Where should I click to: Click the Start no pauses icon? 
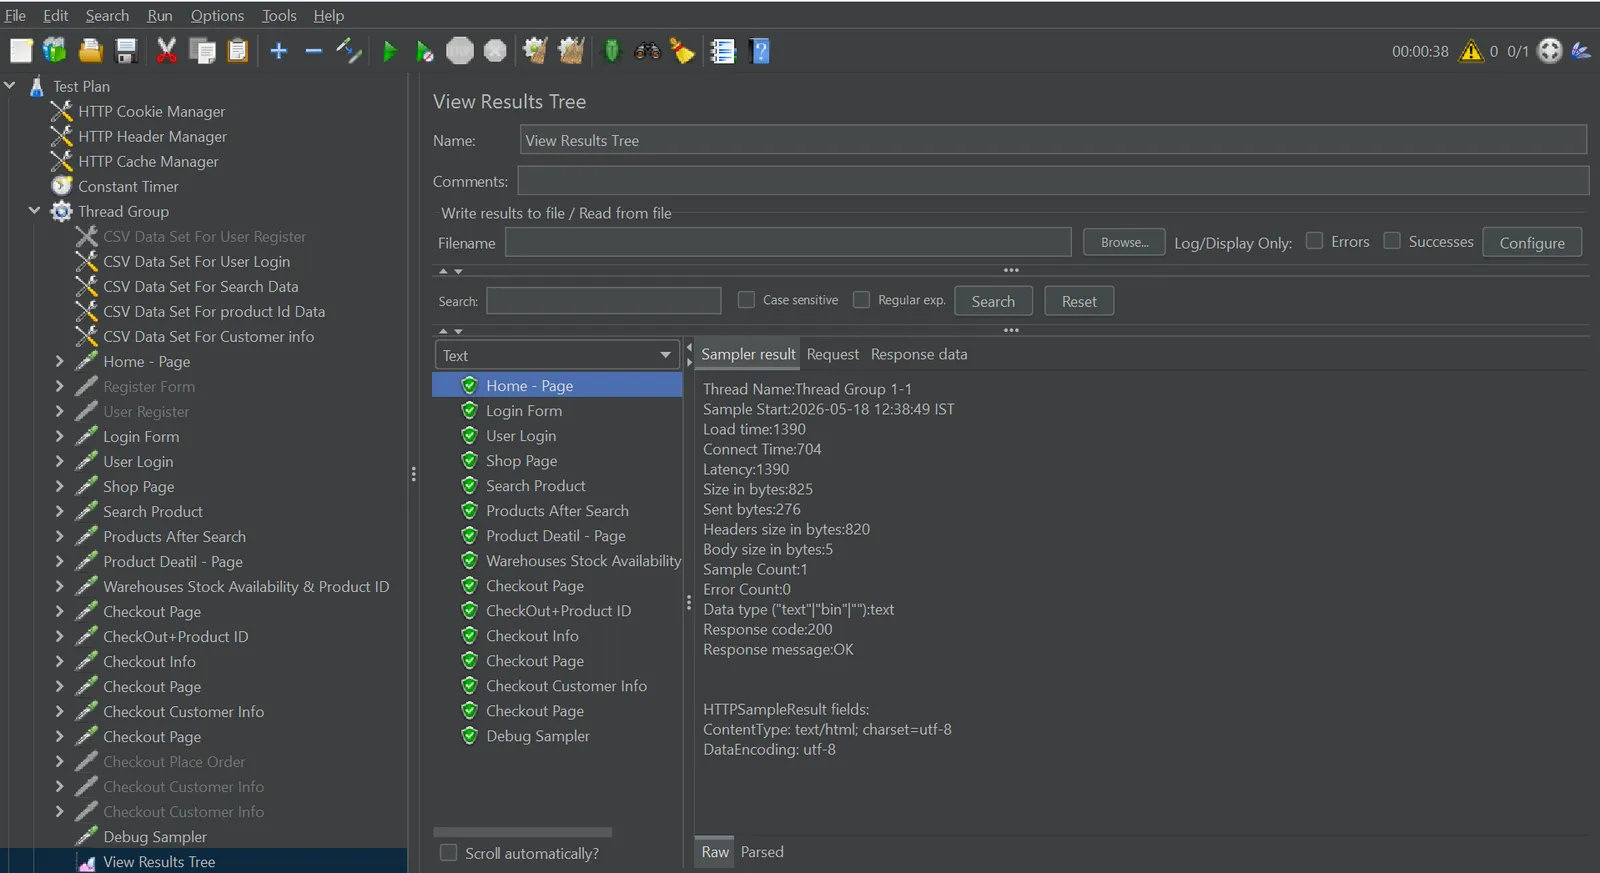(x=425, y=51)
